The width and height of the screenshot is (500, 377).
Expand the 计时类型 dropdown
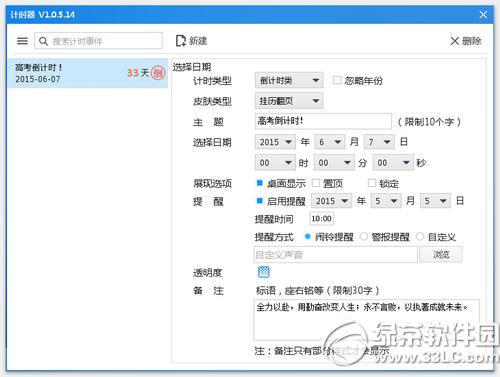pyautogui.click(x=289, y=80)
